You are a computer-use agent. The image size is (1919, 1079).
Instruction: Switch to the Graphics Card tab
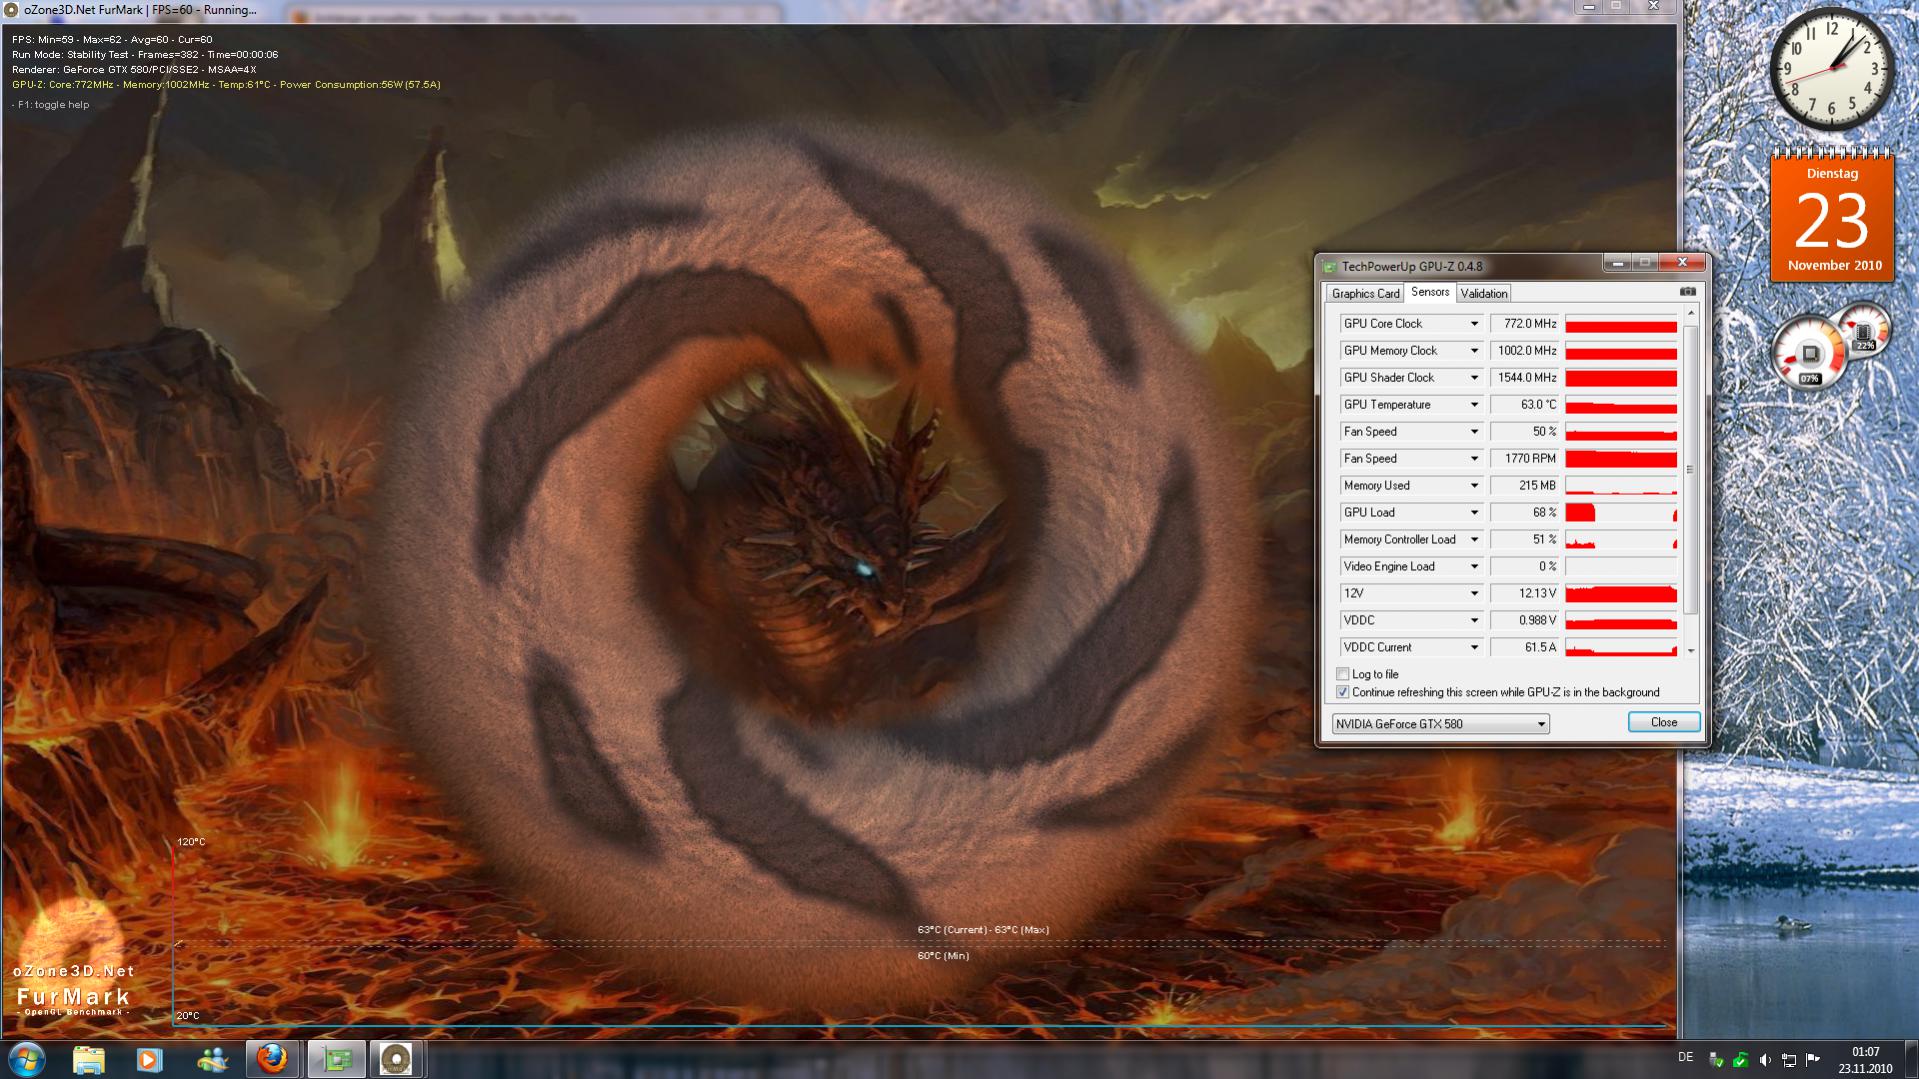(1365, 294)
